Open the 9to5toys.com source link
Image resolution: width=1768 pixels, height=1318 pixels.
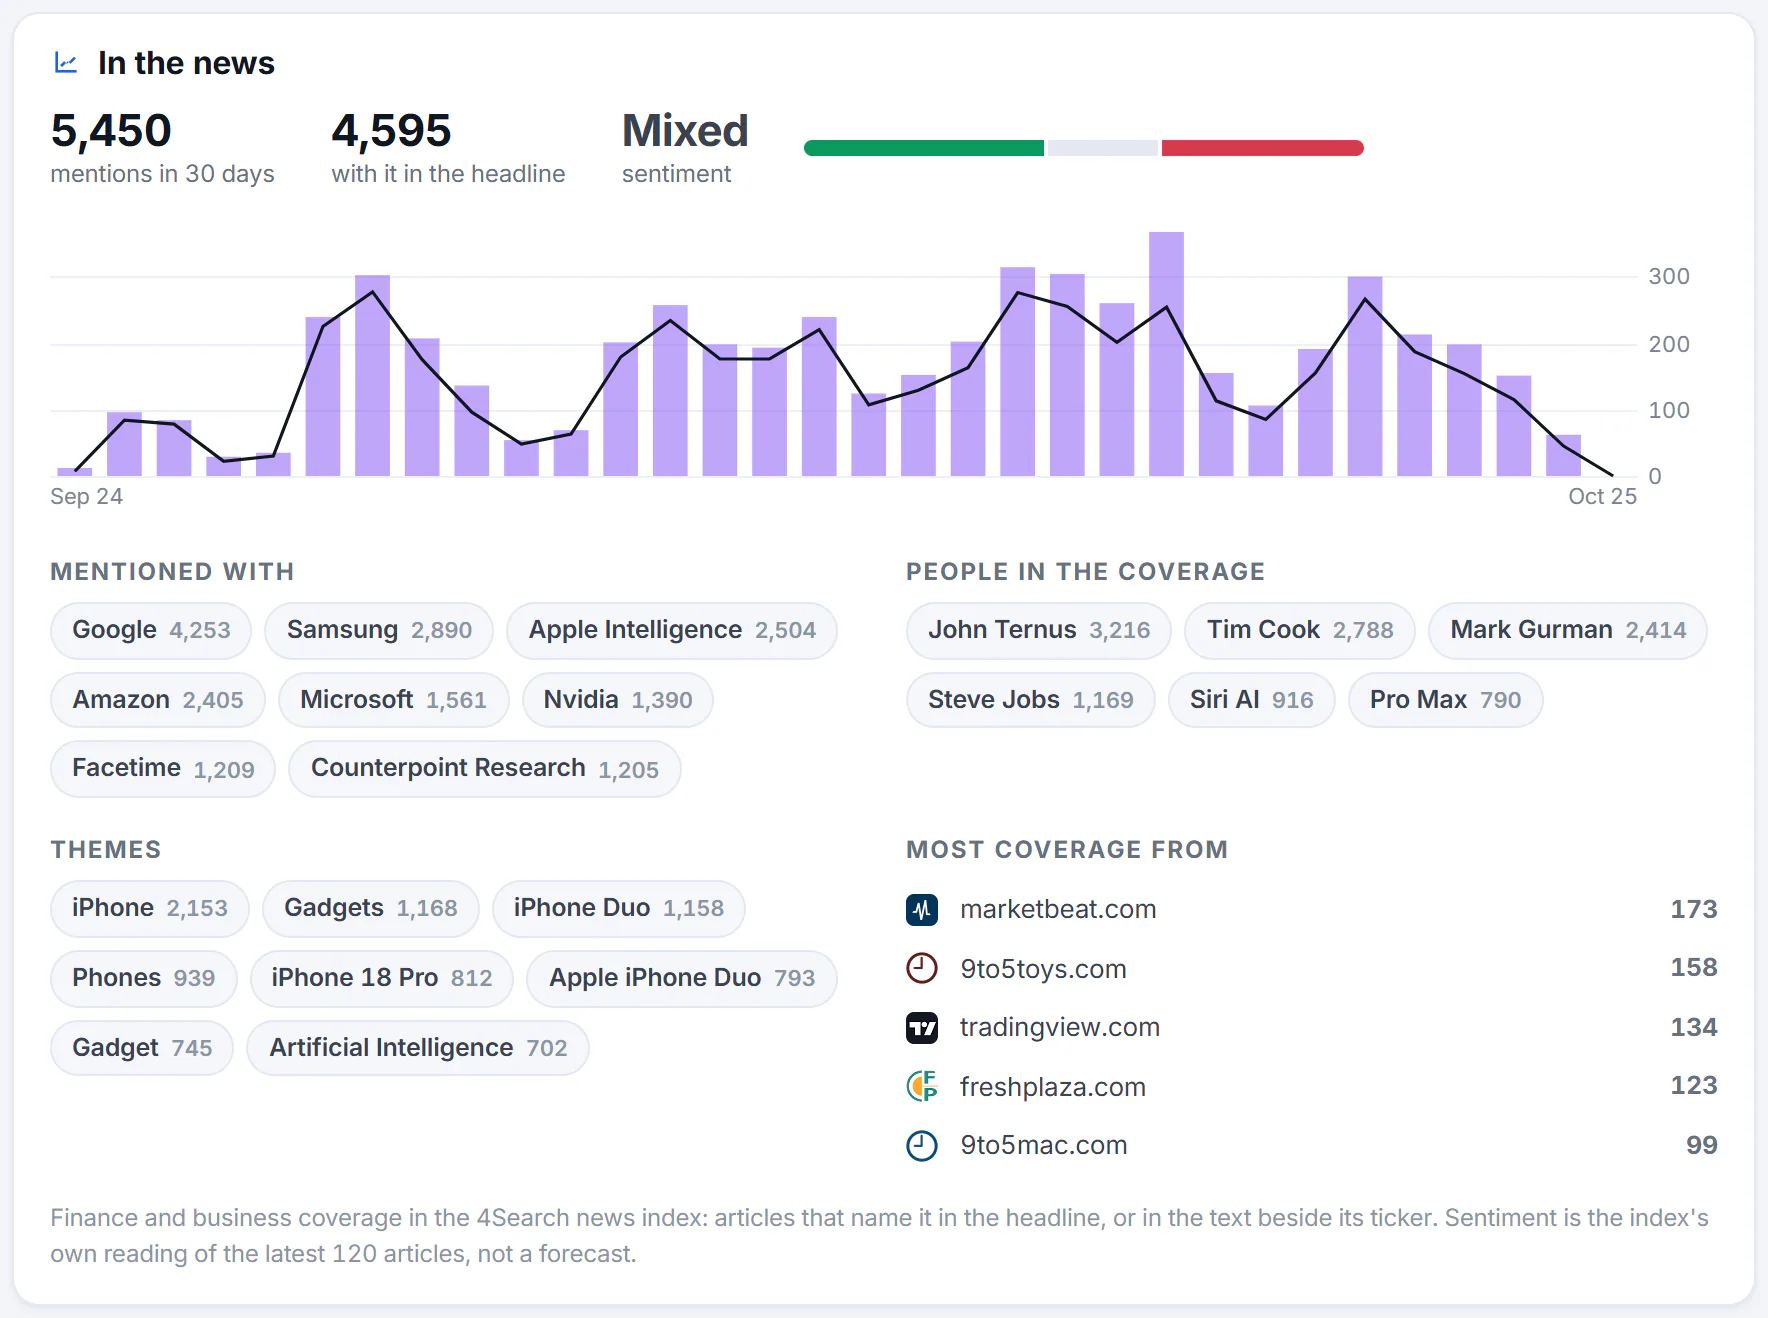1043,969
